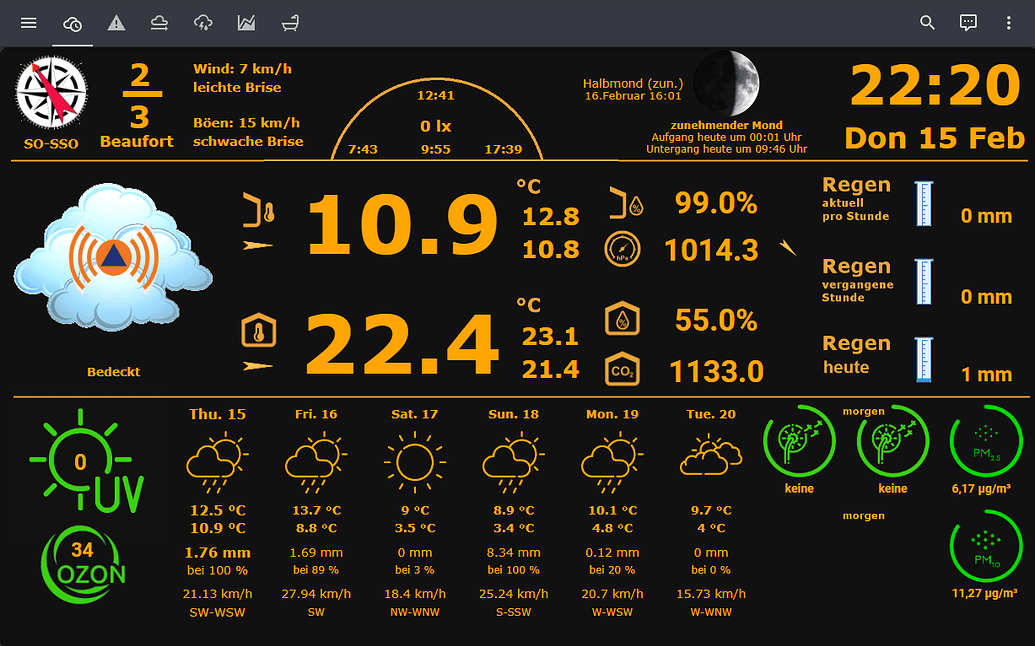1035x646 pixels.
Task: Tap the green PM2.5 particle circle
Action: 986,442
